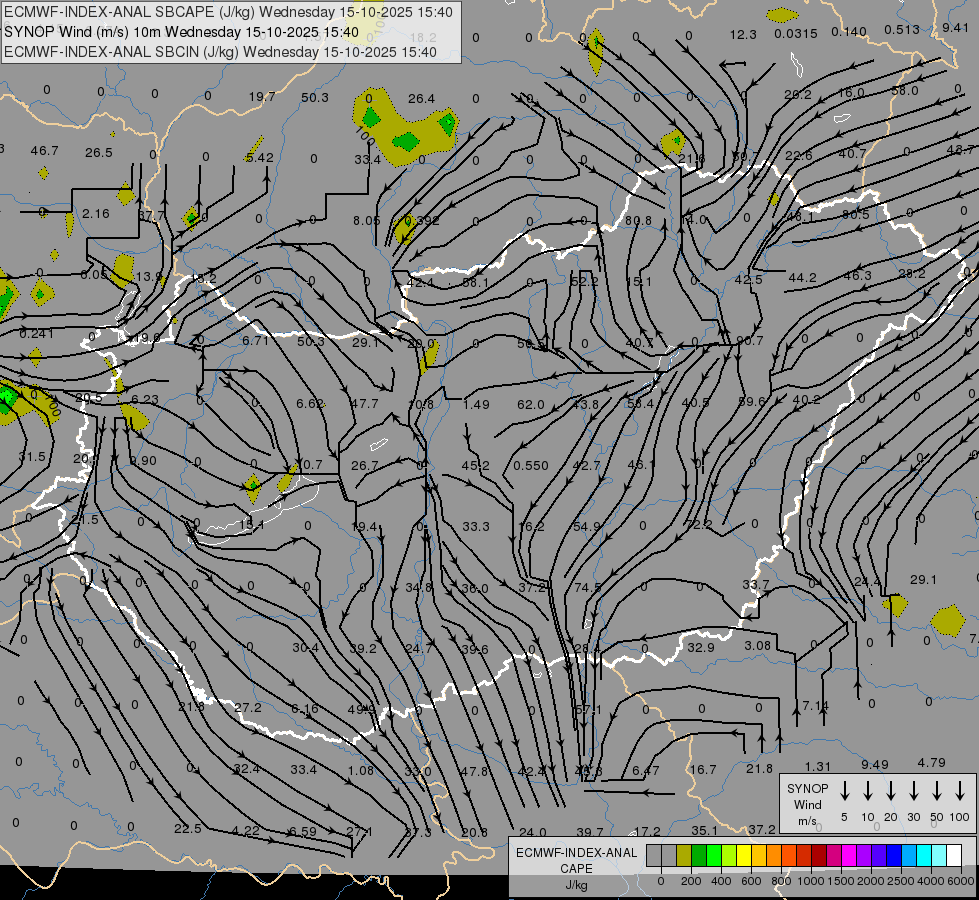Click the 0.550 value on the map
This screenshot has height=900, width=979.
(x=531, y=465)
